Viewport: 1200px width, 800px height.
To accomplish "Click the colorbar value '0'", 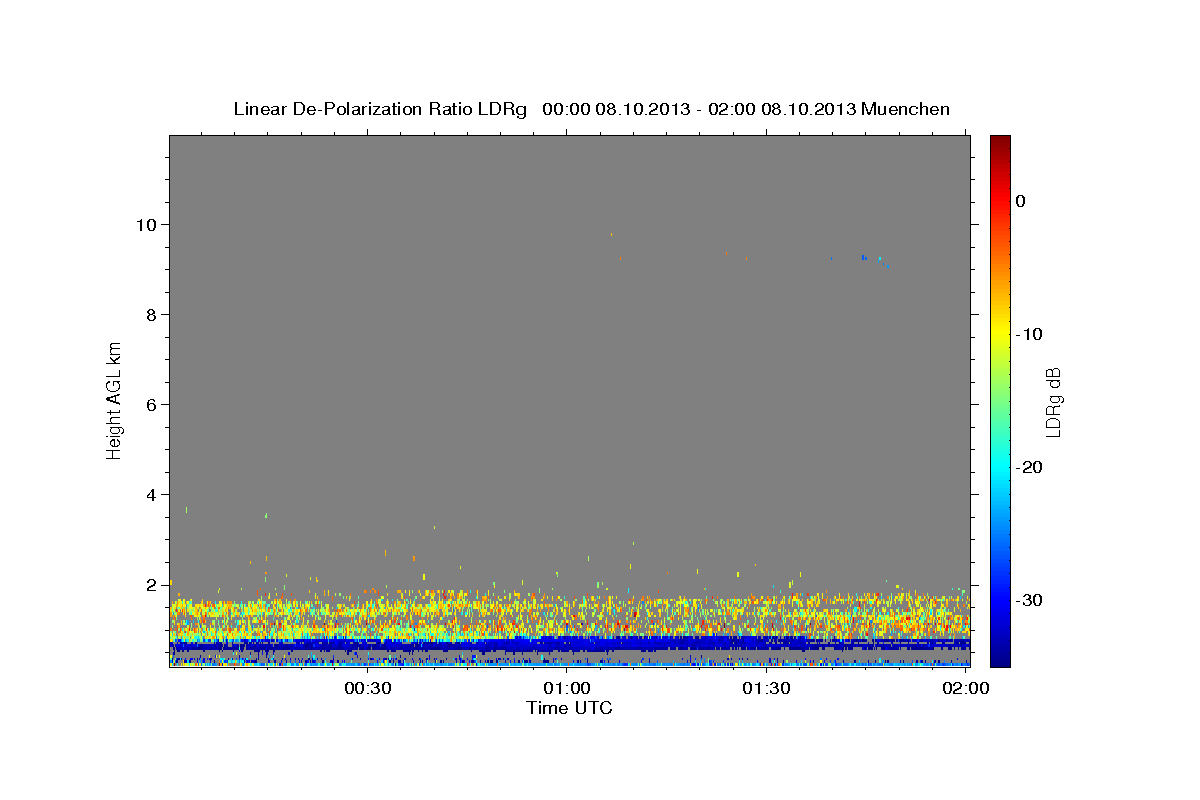I will pyautogui.click(x=1021, y=201).
